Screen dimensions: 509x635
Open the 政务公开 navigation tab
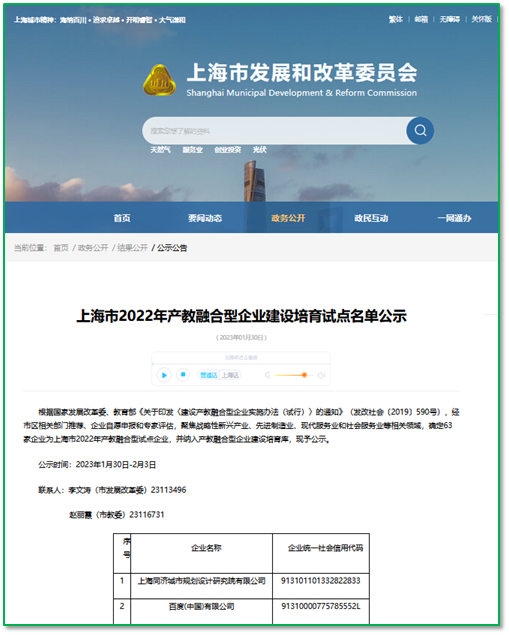click(x=288, y=218)
